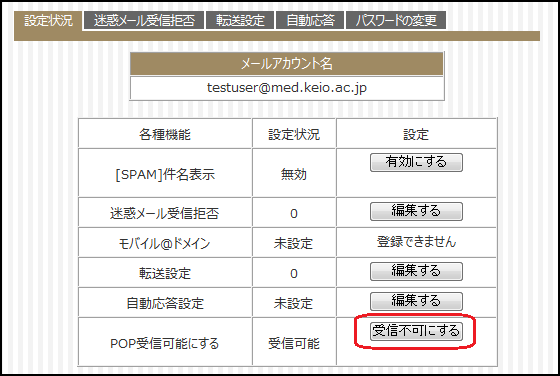The image size is (560, 376).
Task: Click the POP受信可能にする row label
Action: pyautogui.click(x=164, y=343)
